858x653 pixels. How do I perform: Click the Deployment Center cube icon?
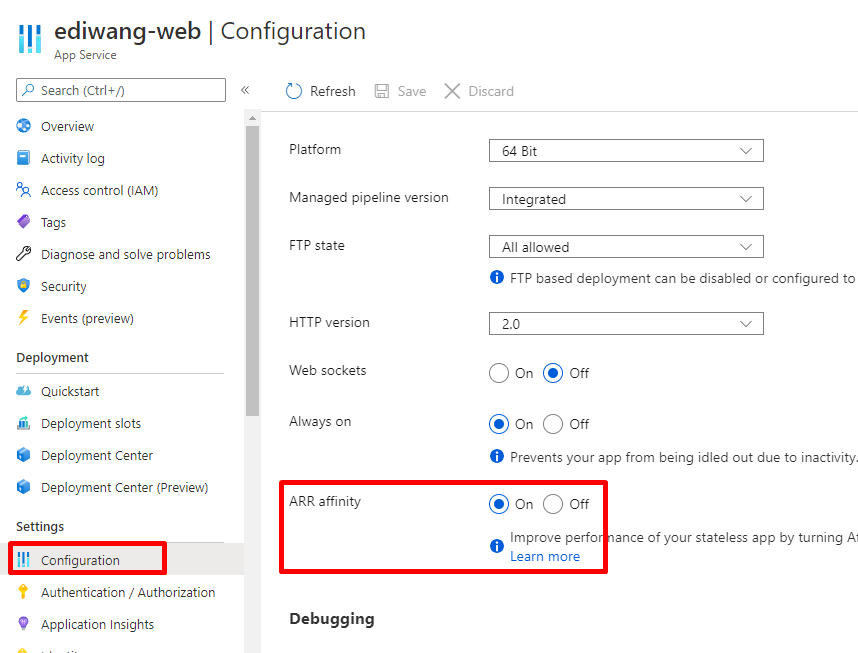click(24, 455)
